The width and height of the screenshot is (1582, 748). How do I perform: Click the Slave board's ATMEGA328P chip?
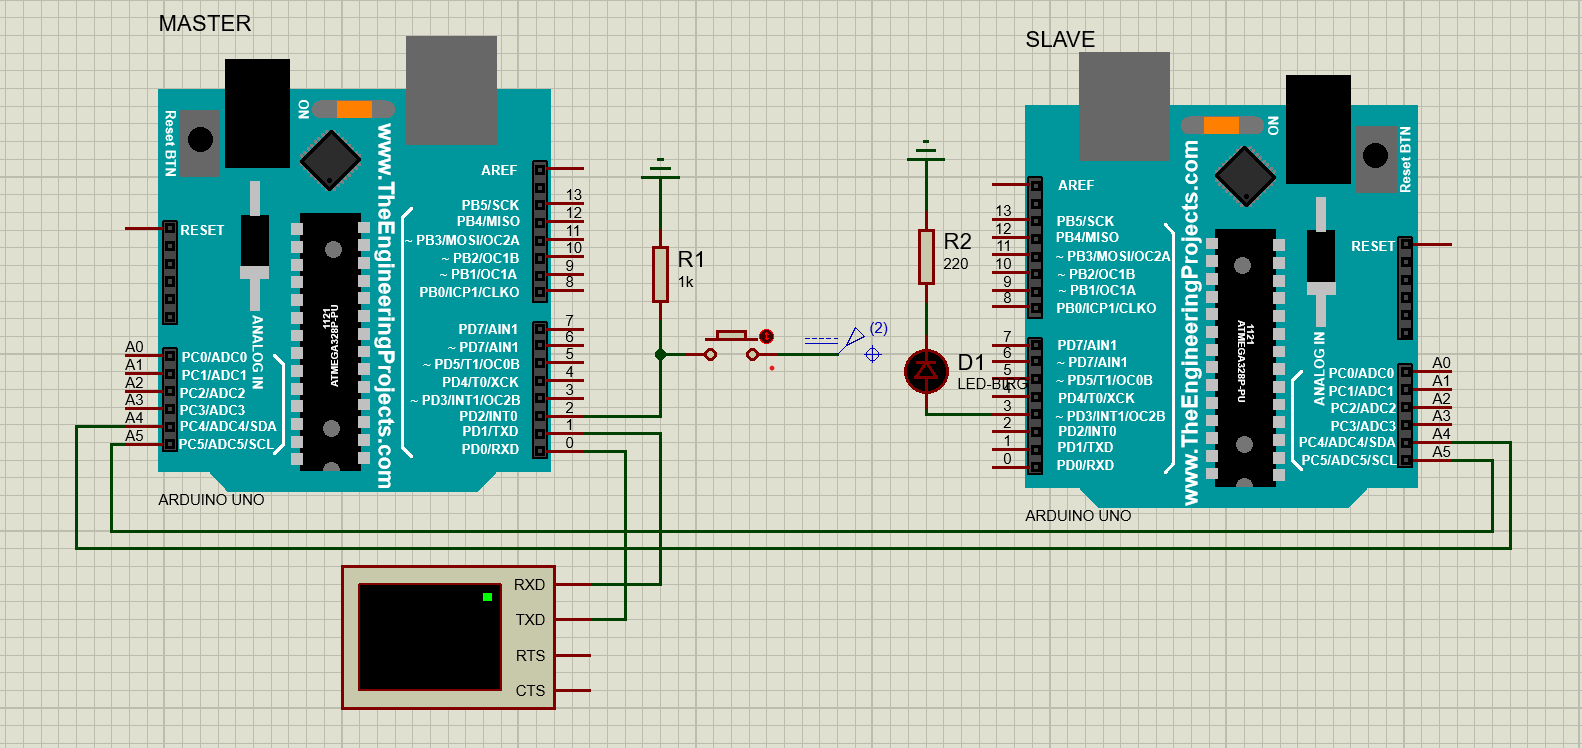click(1244, 358)
